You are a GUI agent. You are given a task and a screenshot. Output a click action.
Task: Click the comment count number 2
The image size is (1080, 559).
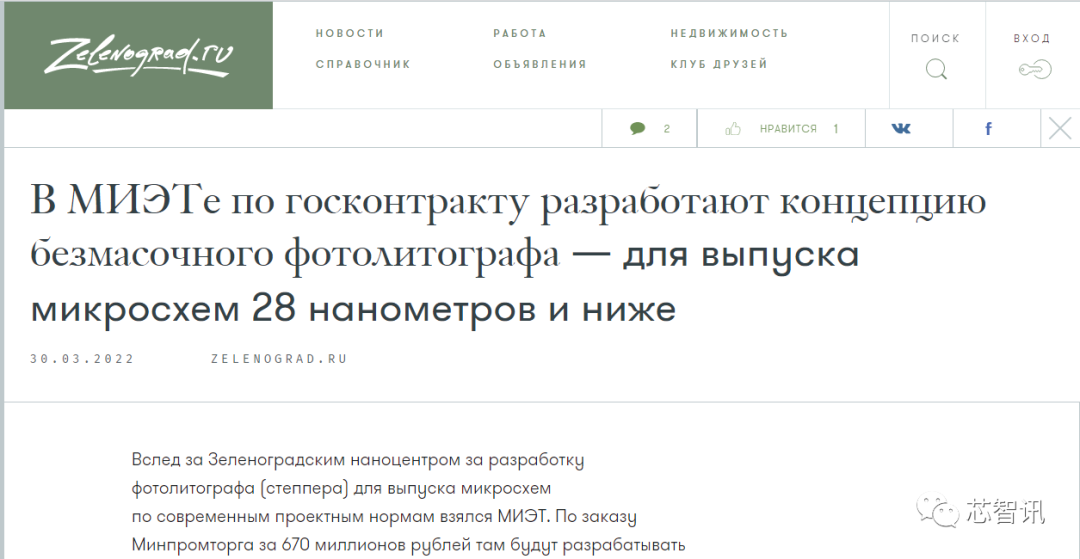(667, 129)
